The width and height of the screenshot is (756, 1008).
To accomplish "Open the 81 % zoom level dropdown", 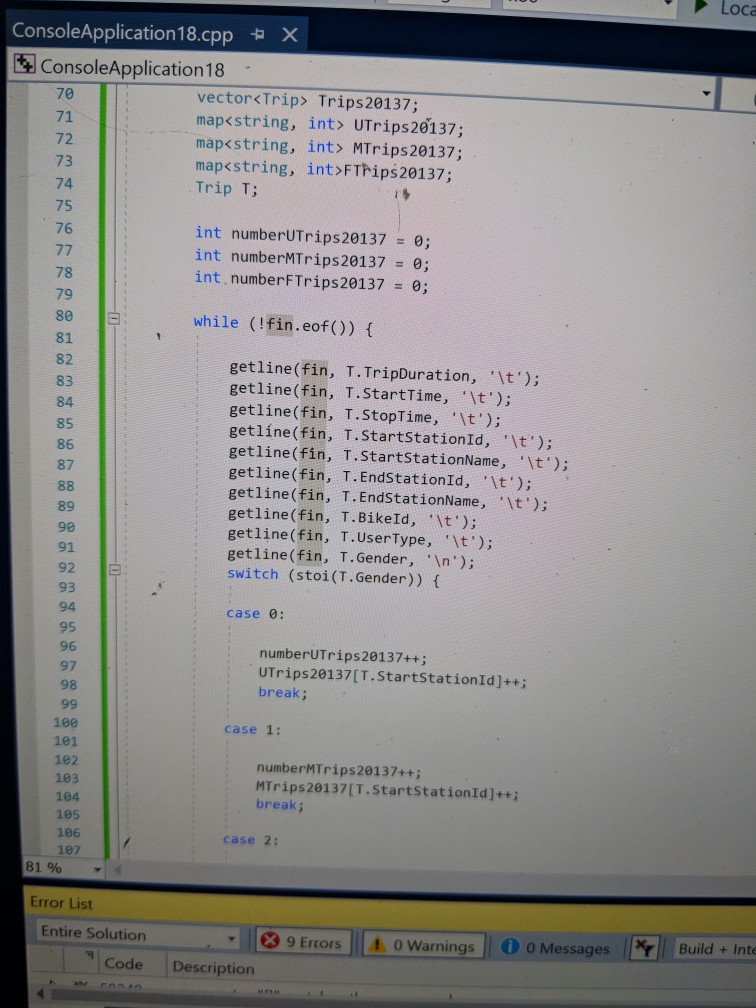I will click(x=98, y=870).
